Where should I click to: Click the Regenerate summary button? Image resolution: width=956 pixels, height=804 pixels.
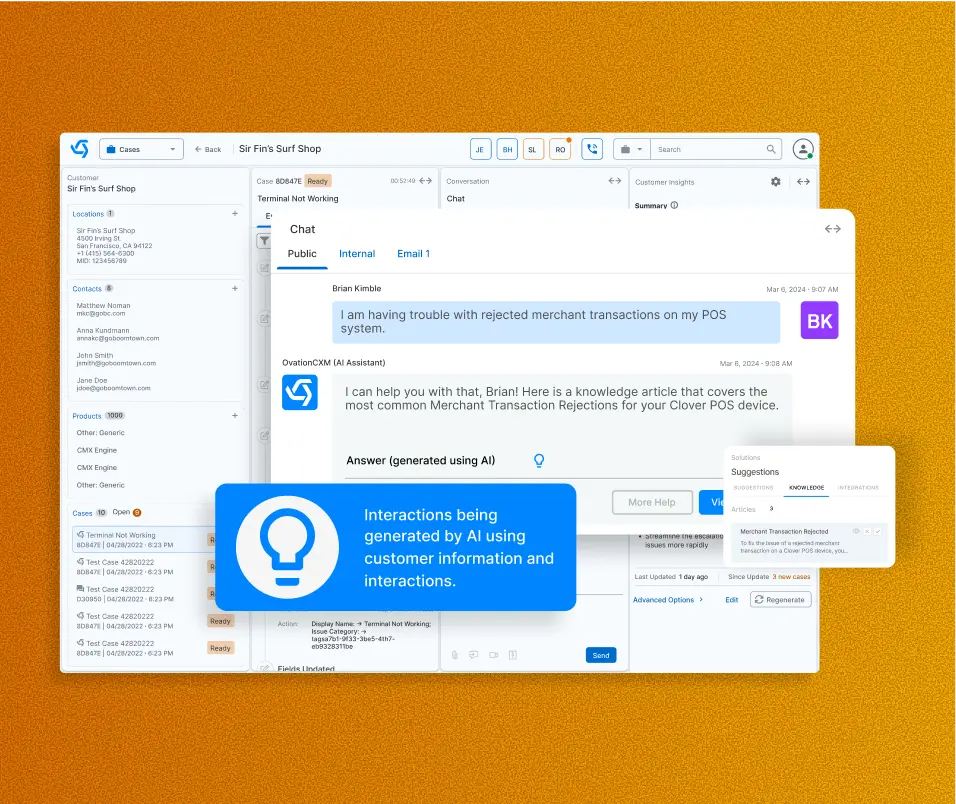point(780,600)
